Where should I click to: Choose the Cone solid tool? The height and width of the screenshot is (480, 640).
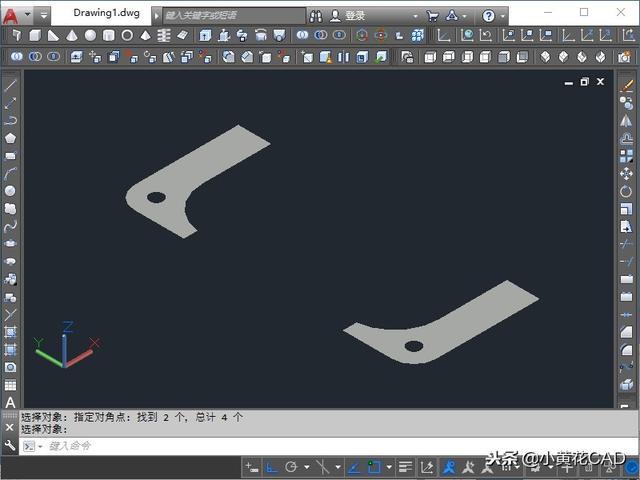tap(72, 36)
